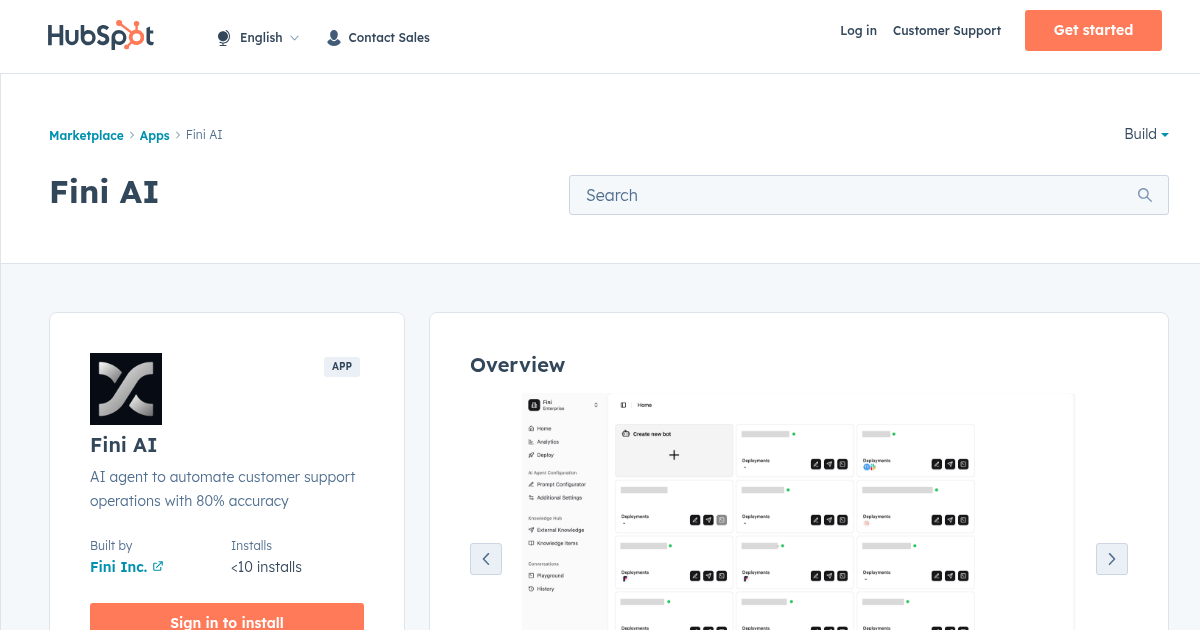Screen dimensions: 1200x630
Task: Open Fini Inc. via the external link icon
Action: click(x=158, y=566)
